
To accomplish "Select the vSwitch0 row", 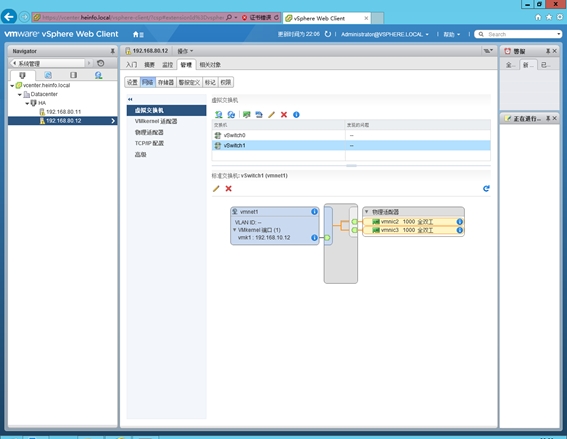I will click(351, 135).
